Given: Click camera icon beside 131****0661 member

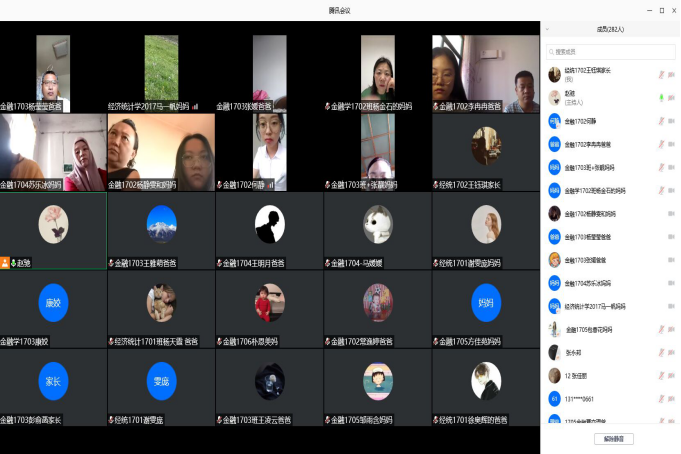Looking at the screenshot, I should point(671,398).
